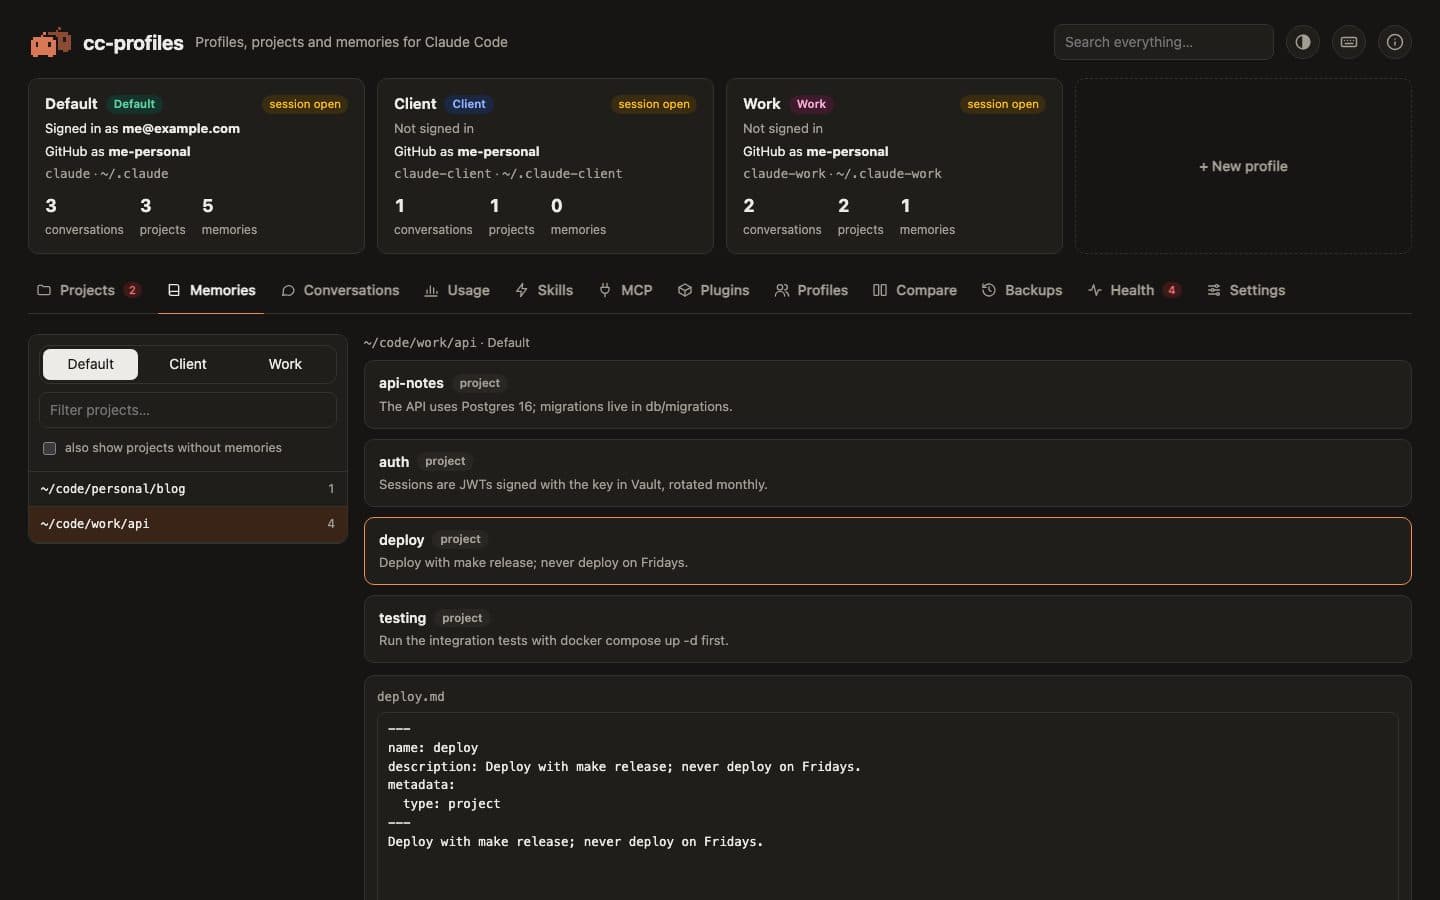Click the Health pulse icon
This screenshot has width=1440, height=900.
click(1095, 290)
